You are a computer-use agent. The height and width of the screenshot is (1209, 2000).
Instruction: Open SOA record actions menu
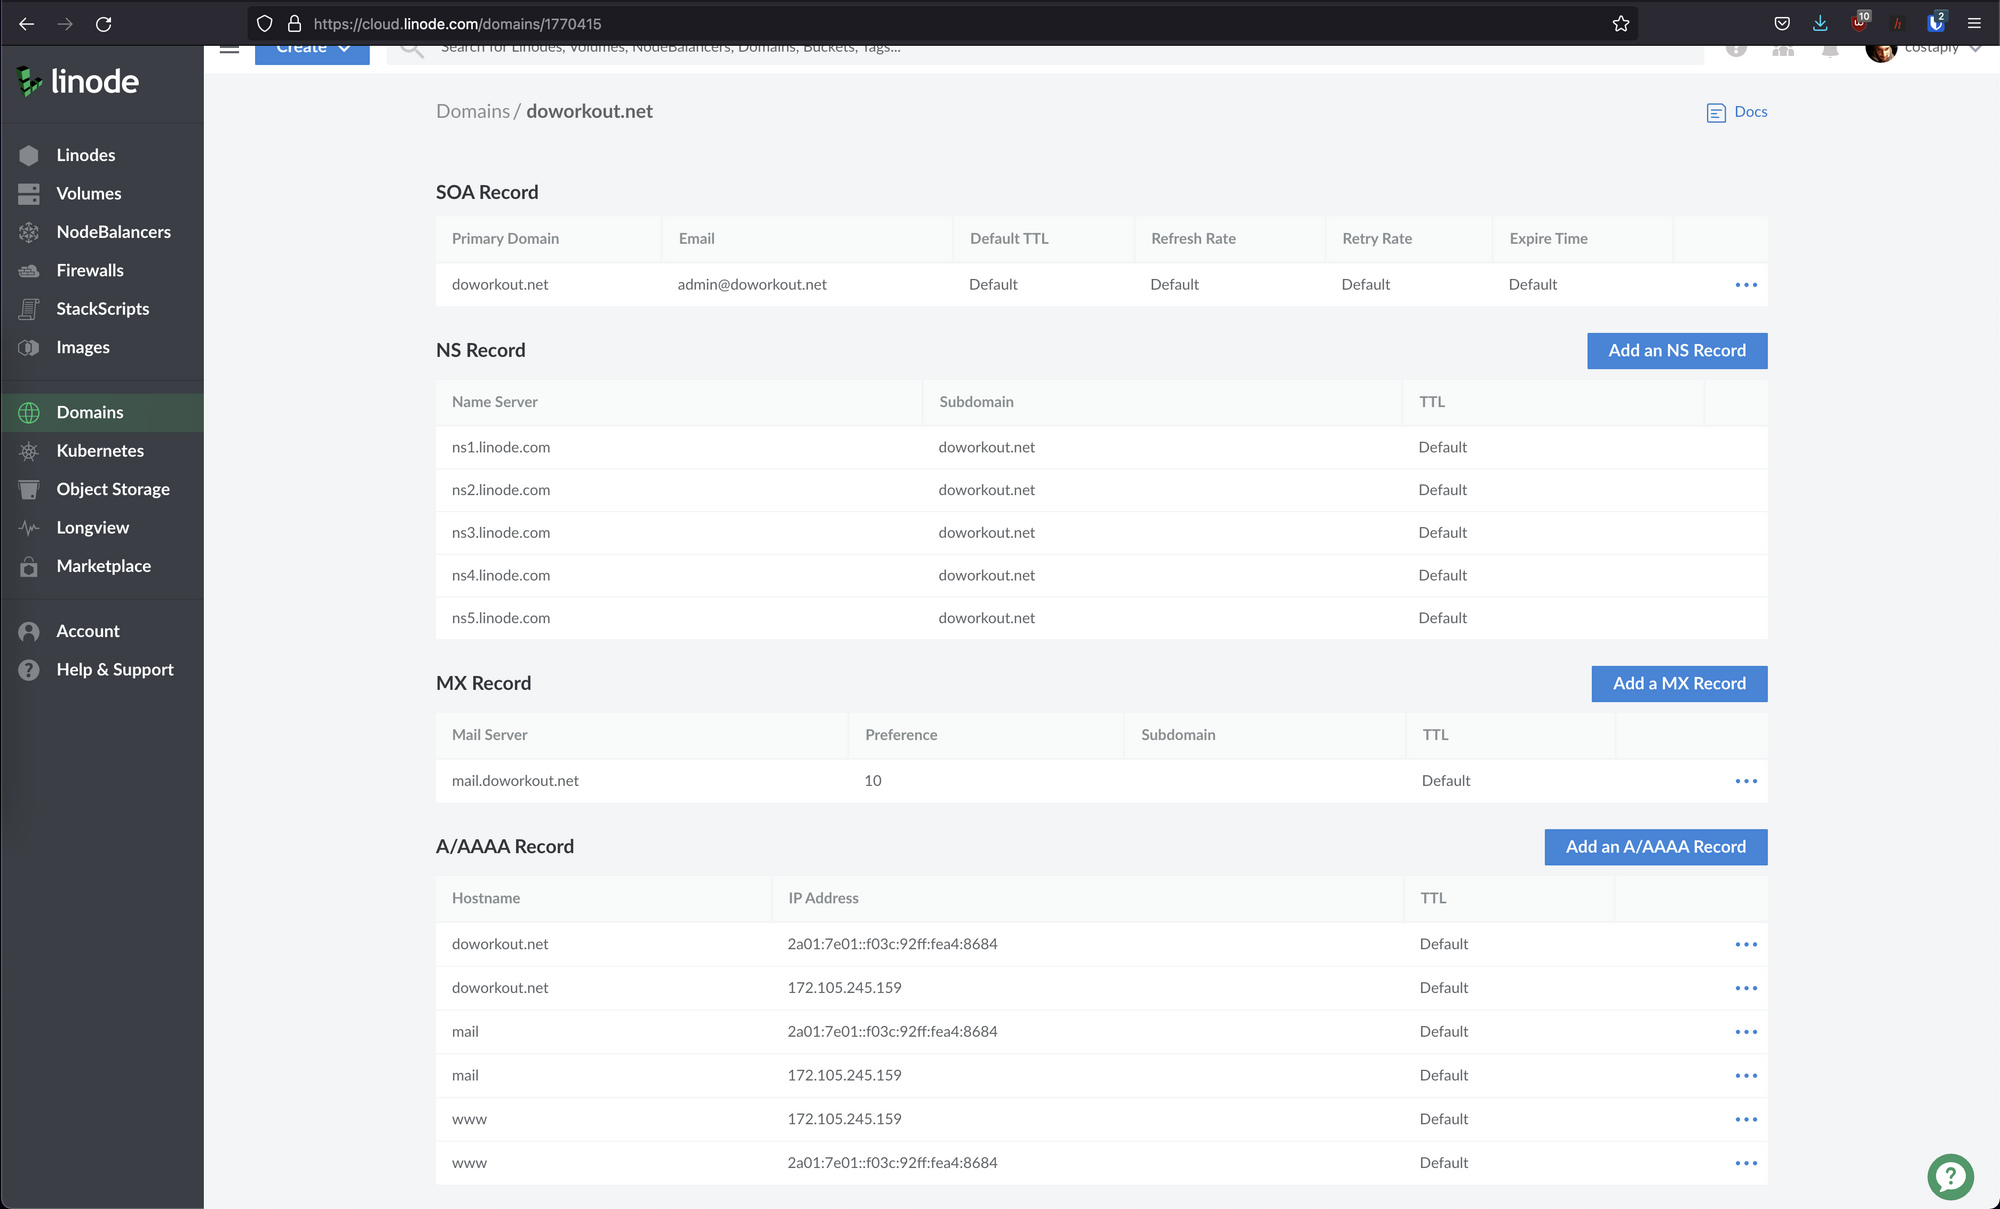(x=1746, y=285)
